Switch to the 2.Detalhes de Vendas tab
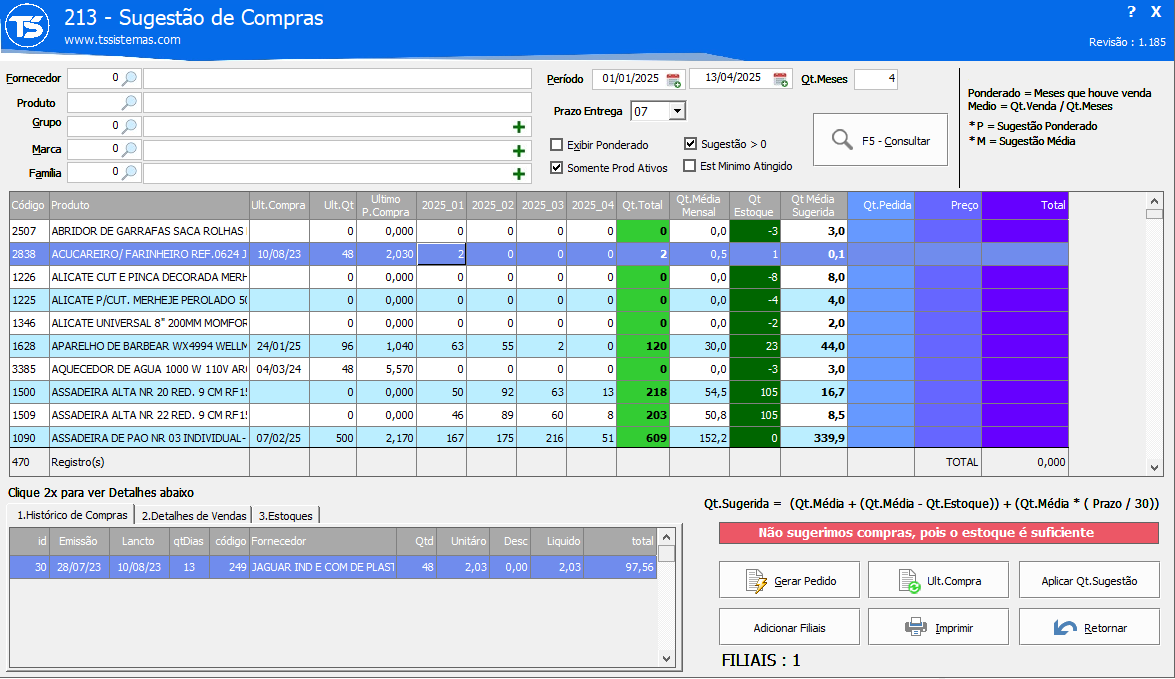This screenshot has width=1175, height=679. click(193, 516)
